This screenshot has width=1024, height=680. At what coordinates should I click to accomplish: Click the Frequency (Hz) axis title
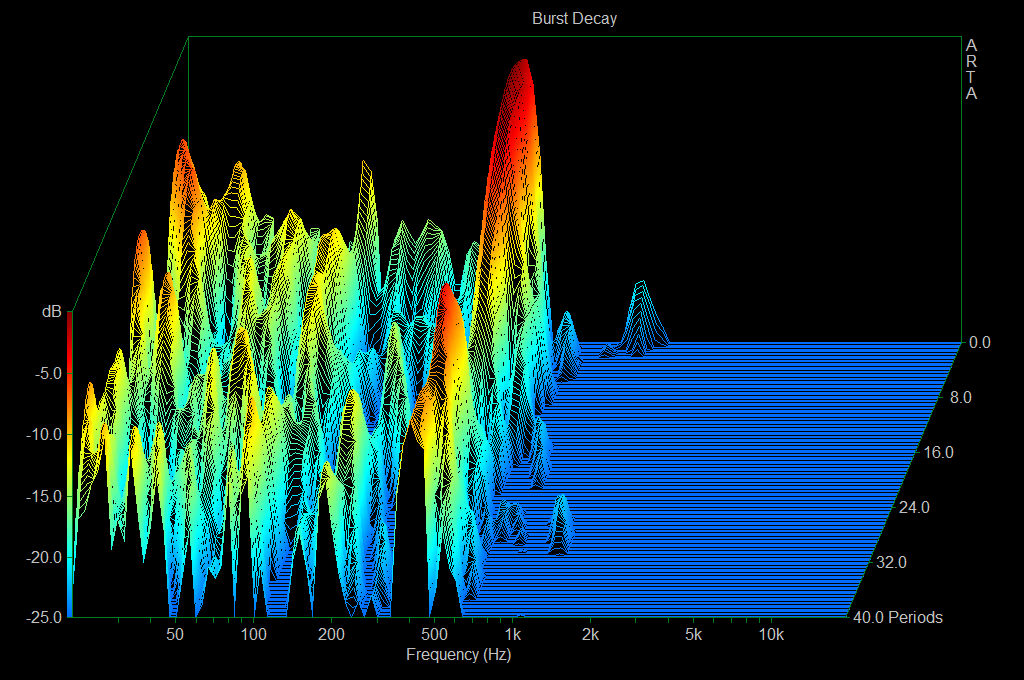point(458,655)
